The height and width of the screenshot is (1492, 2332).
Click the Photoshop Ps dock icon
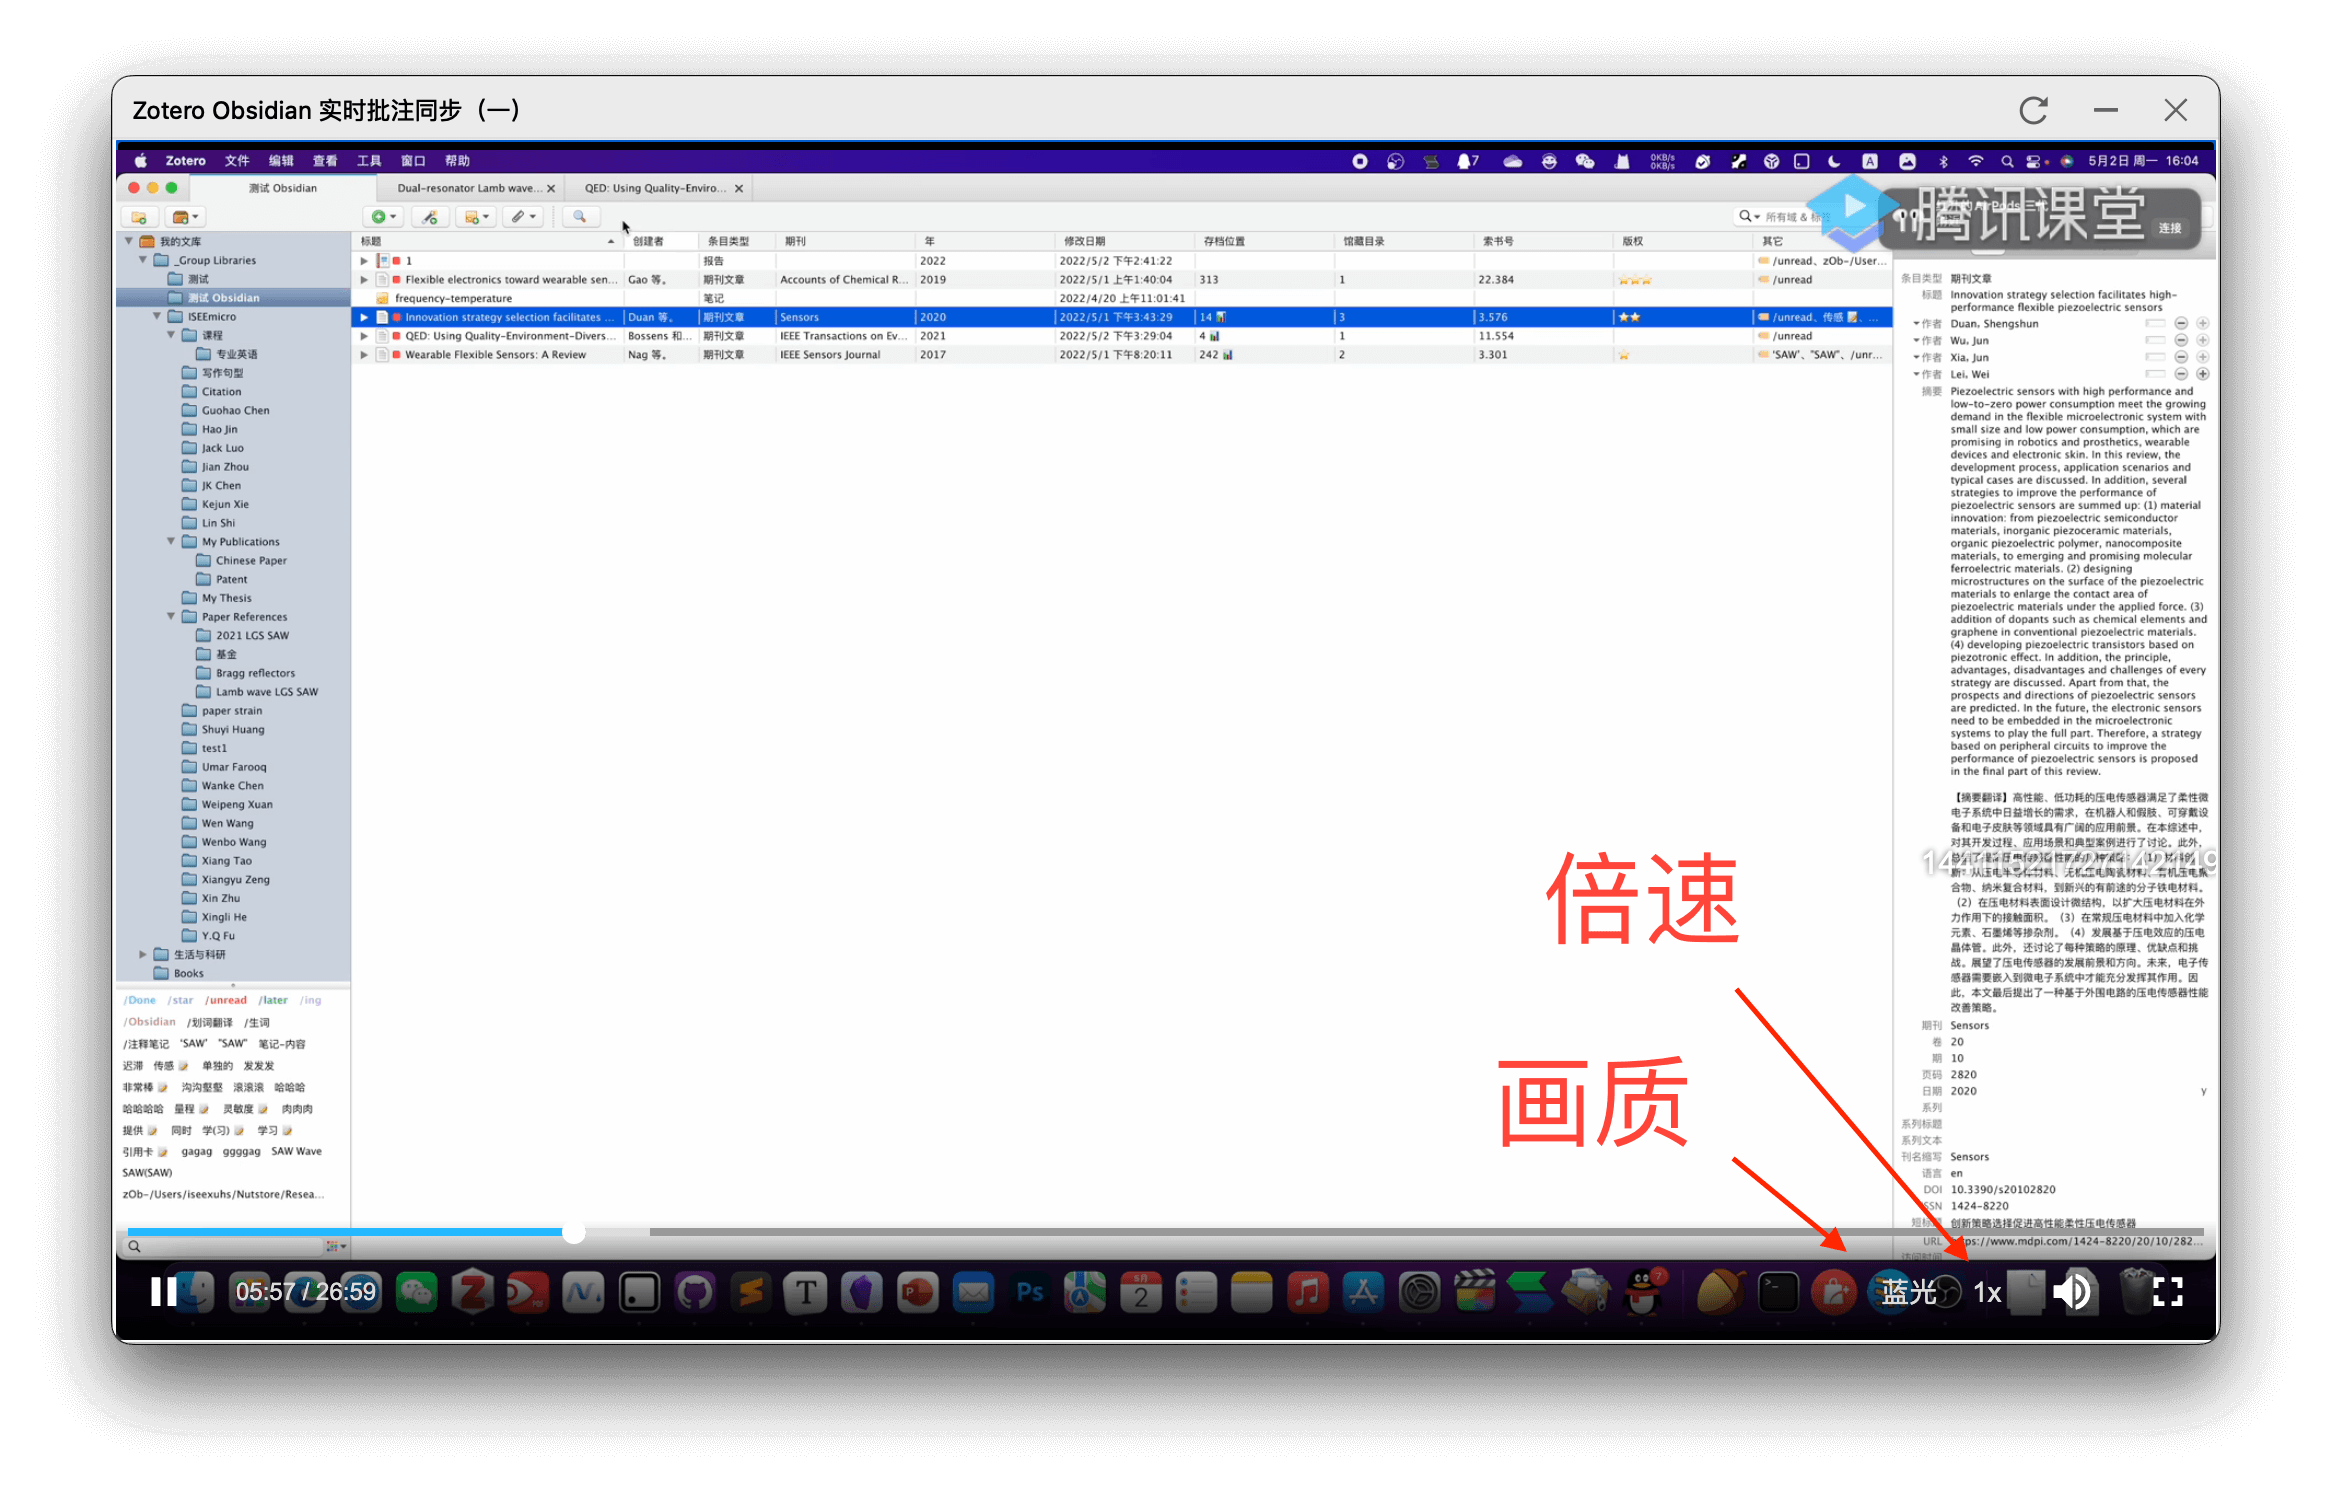click(x=1029, y=1292)
